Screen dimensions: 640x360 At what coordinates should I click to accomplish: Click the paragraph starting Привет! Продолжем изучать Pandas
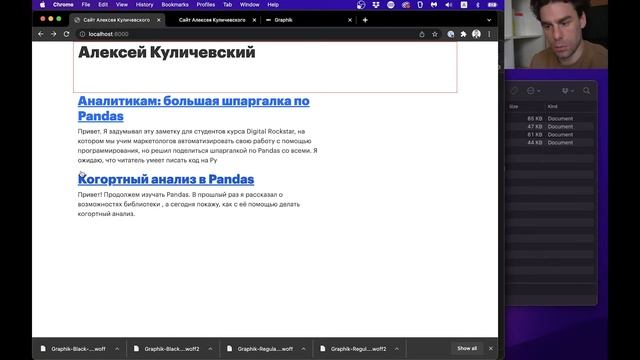189,204
